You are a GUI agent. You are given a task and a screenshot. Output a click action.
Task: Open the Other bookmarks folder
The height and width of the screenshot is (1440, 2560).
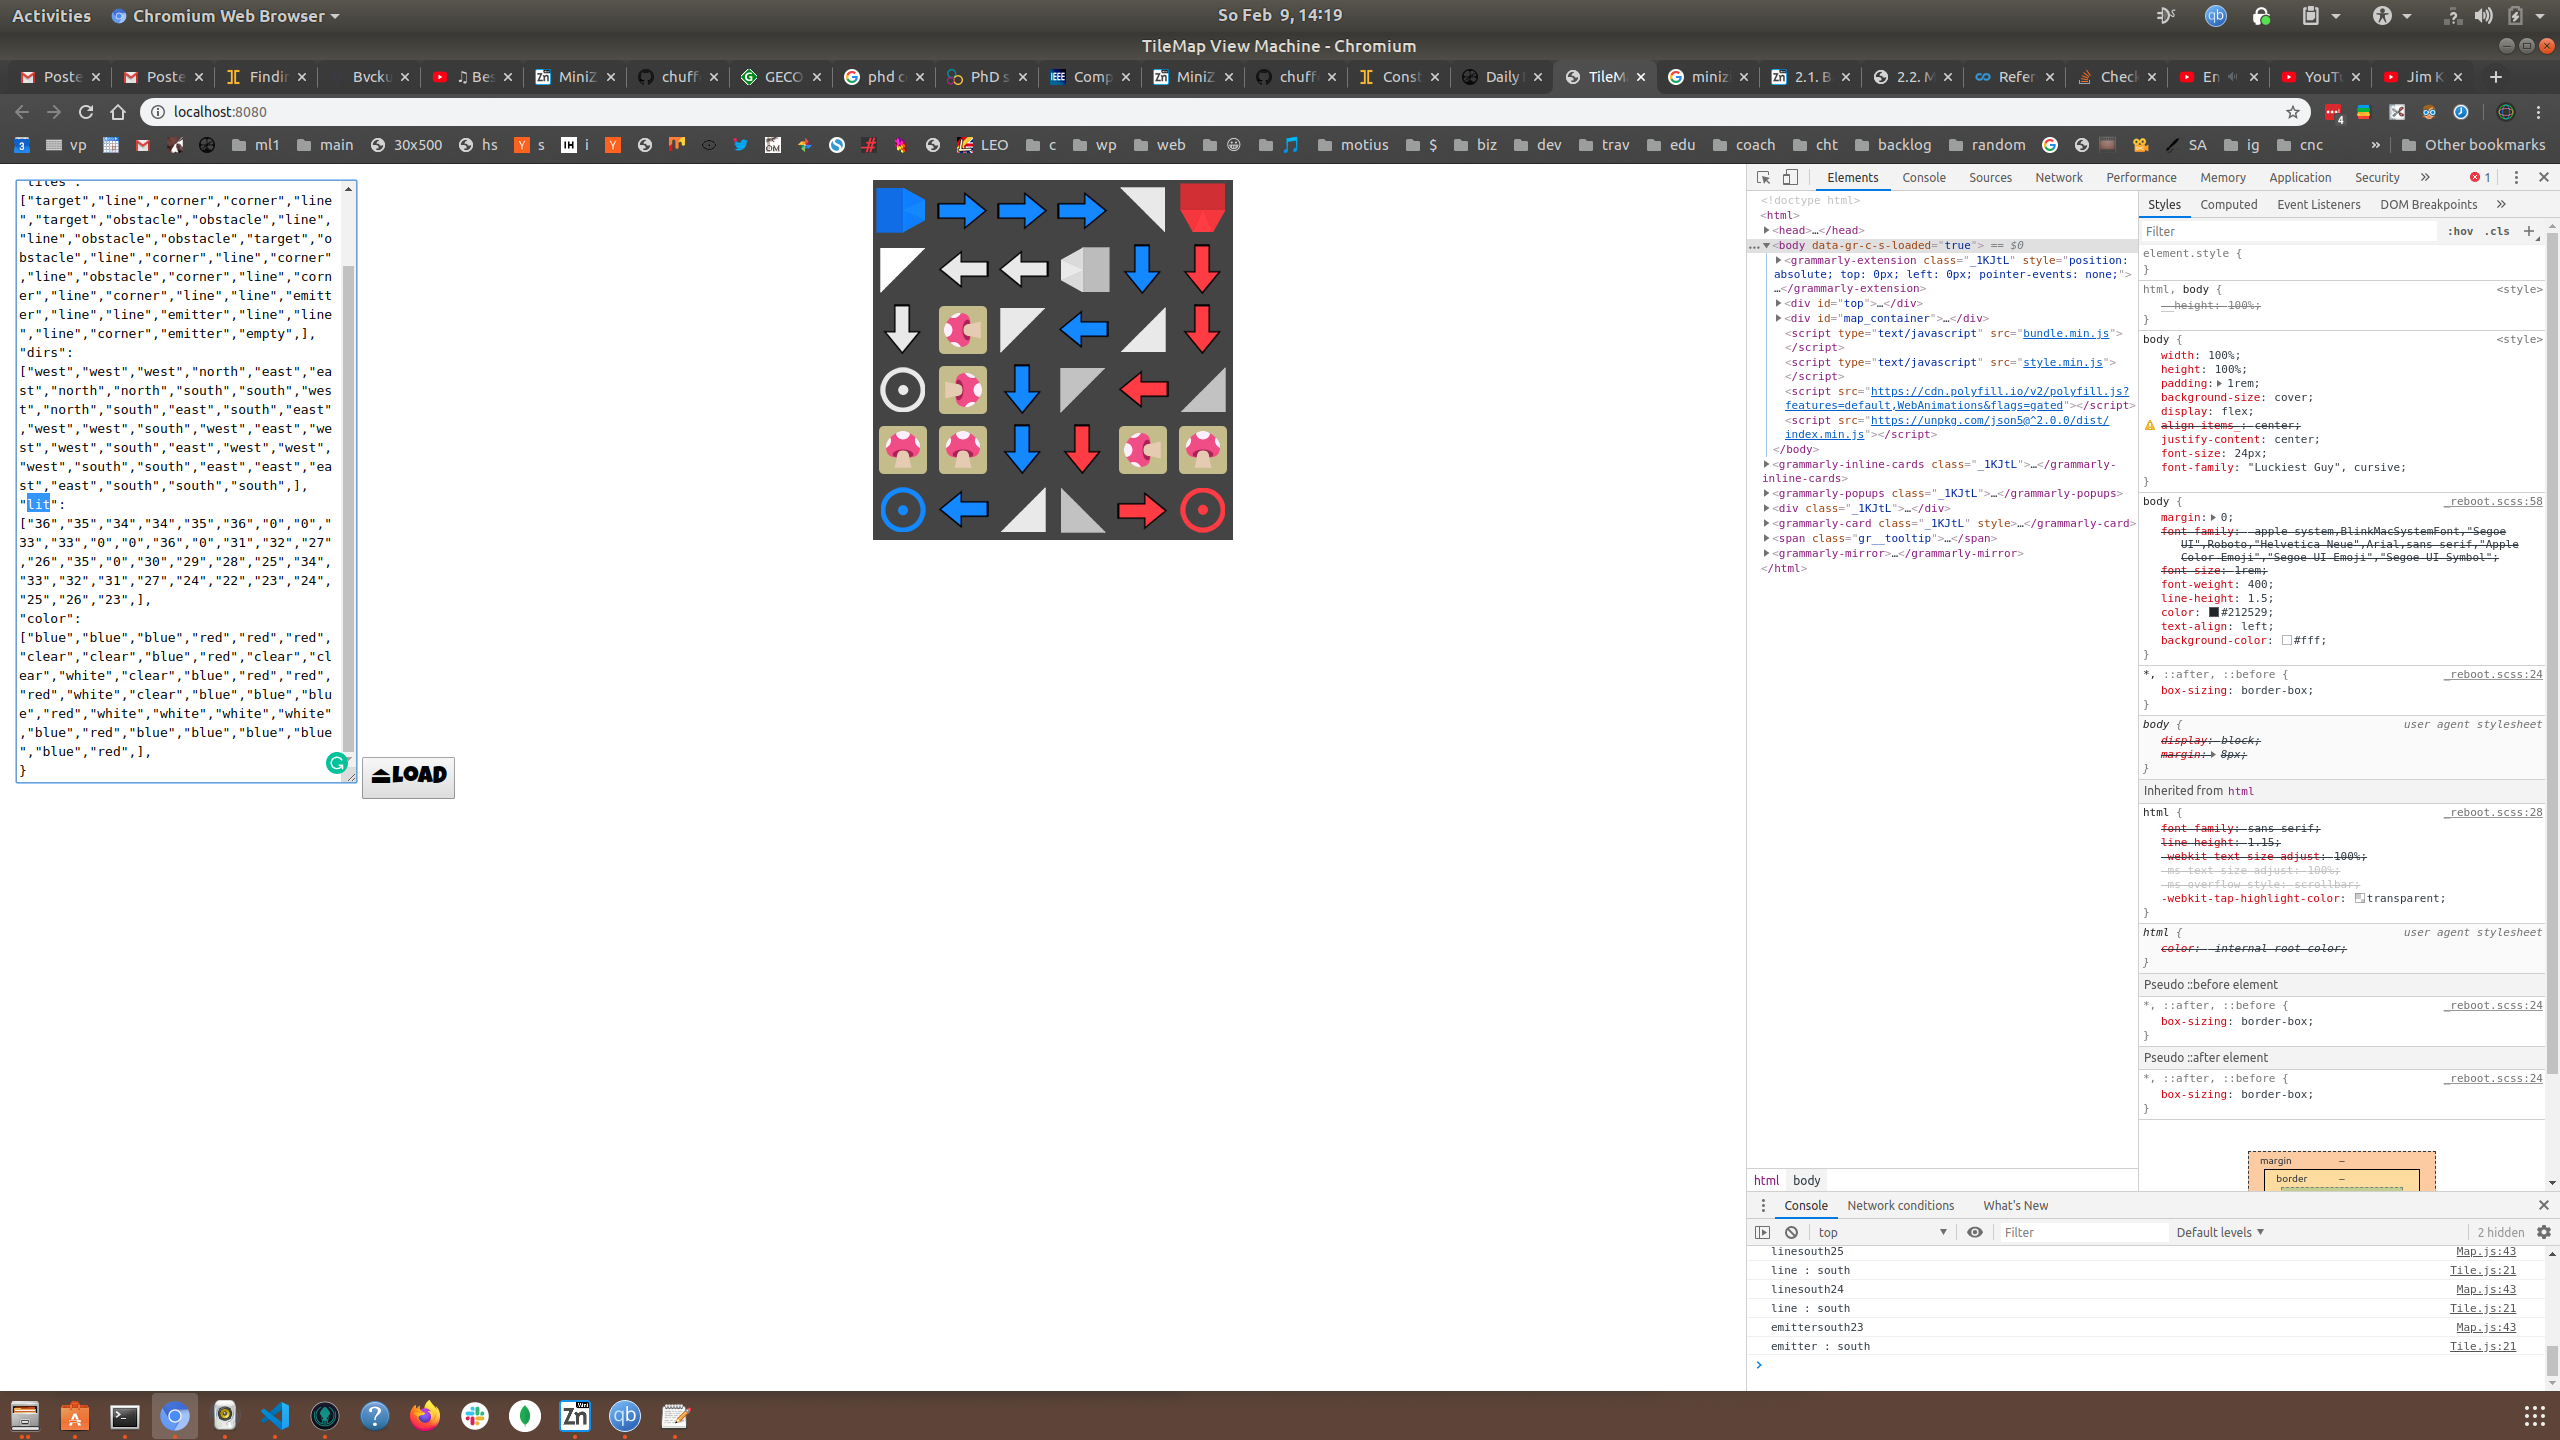(2473, 145)
